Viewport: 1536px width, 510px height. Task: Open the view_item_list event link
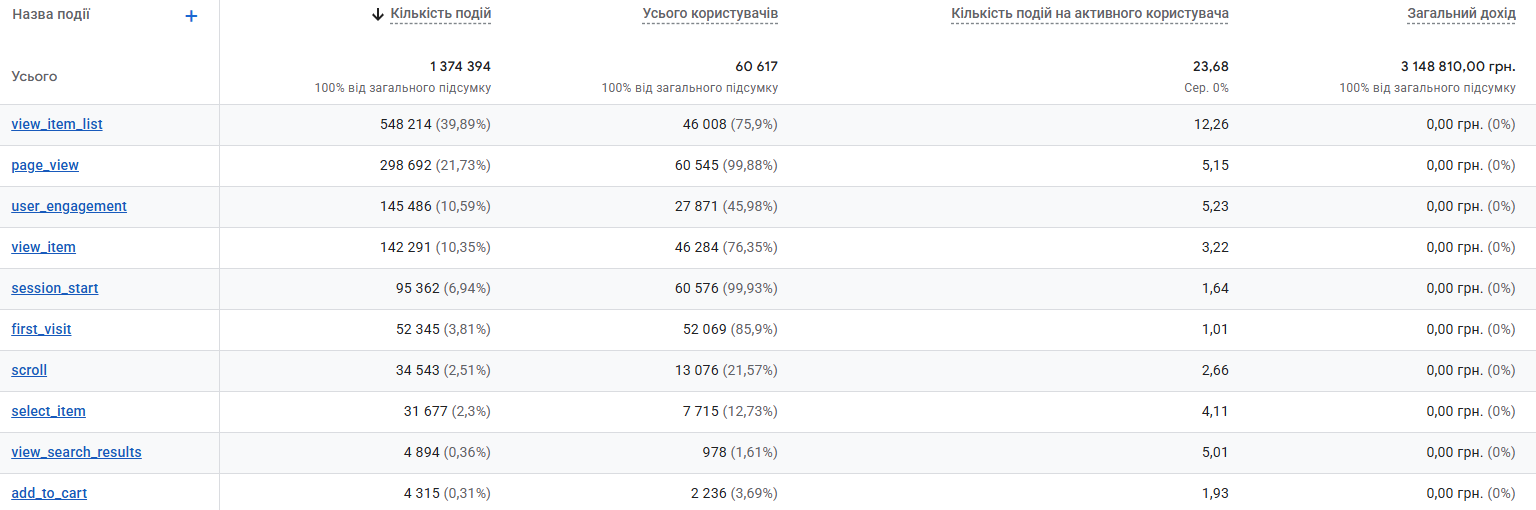point(57,125)
